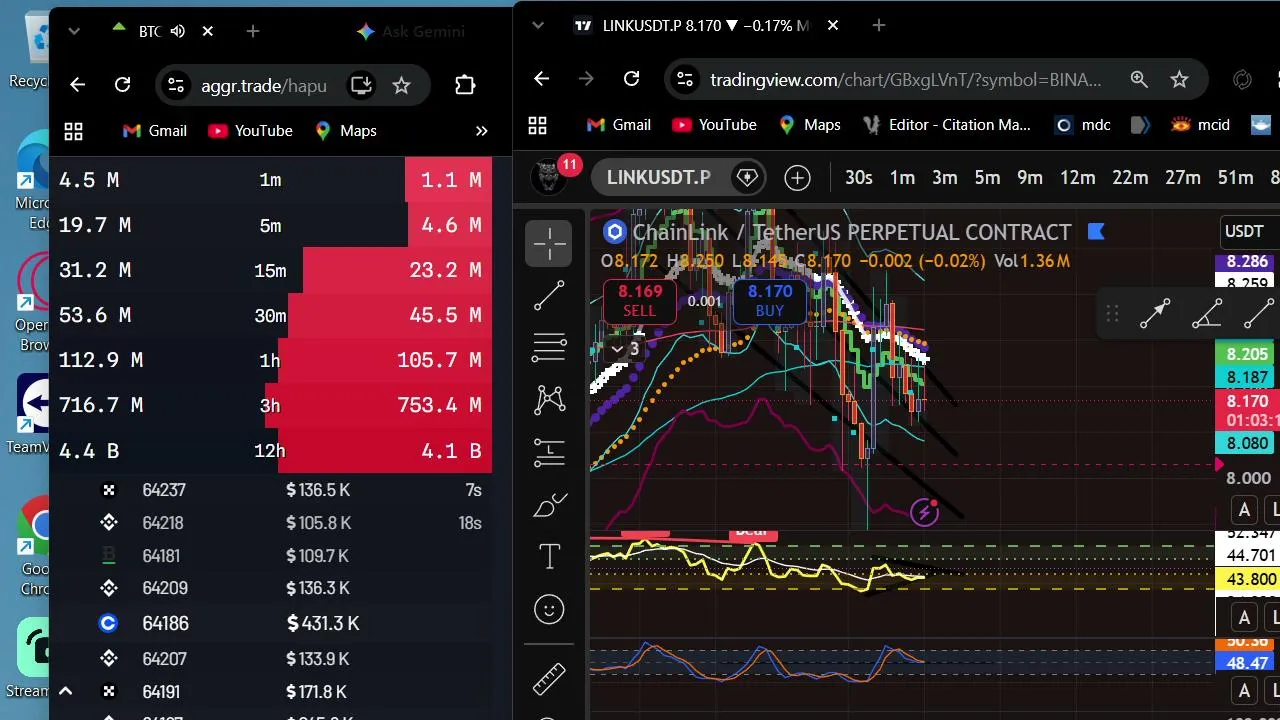Open the tab search dropdown in TradingView window
1280x720 pixels.
click(x=539, y=25)
